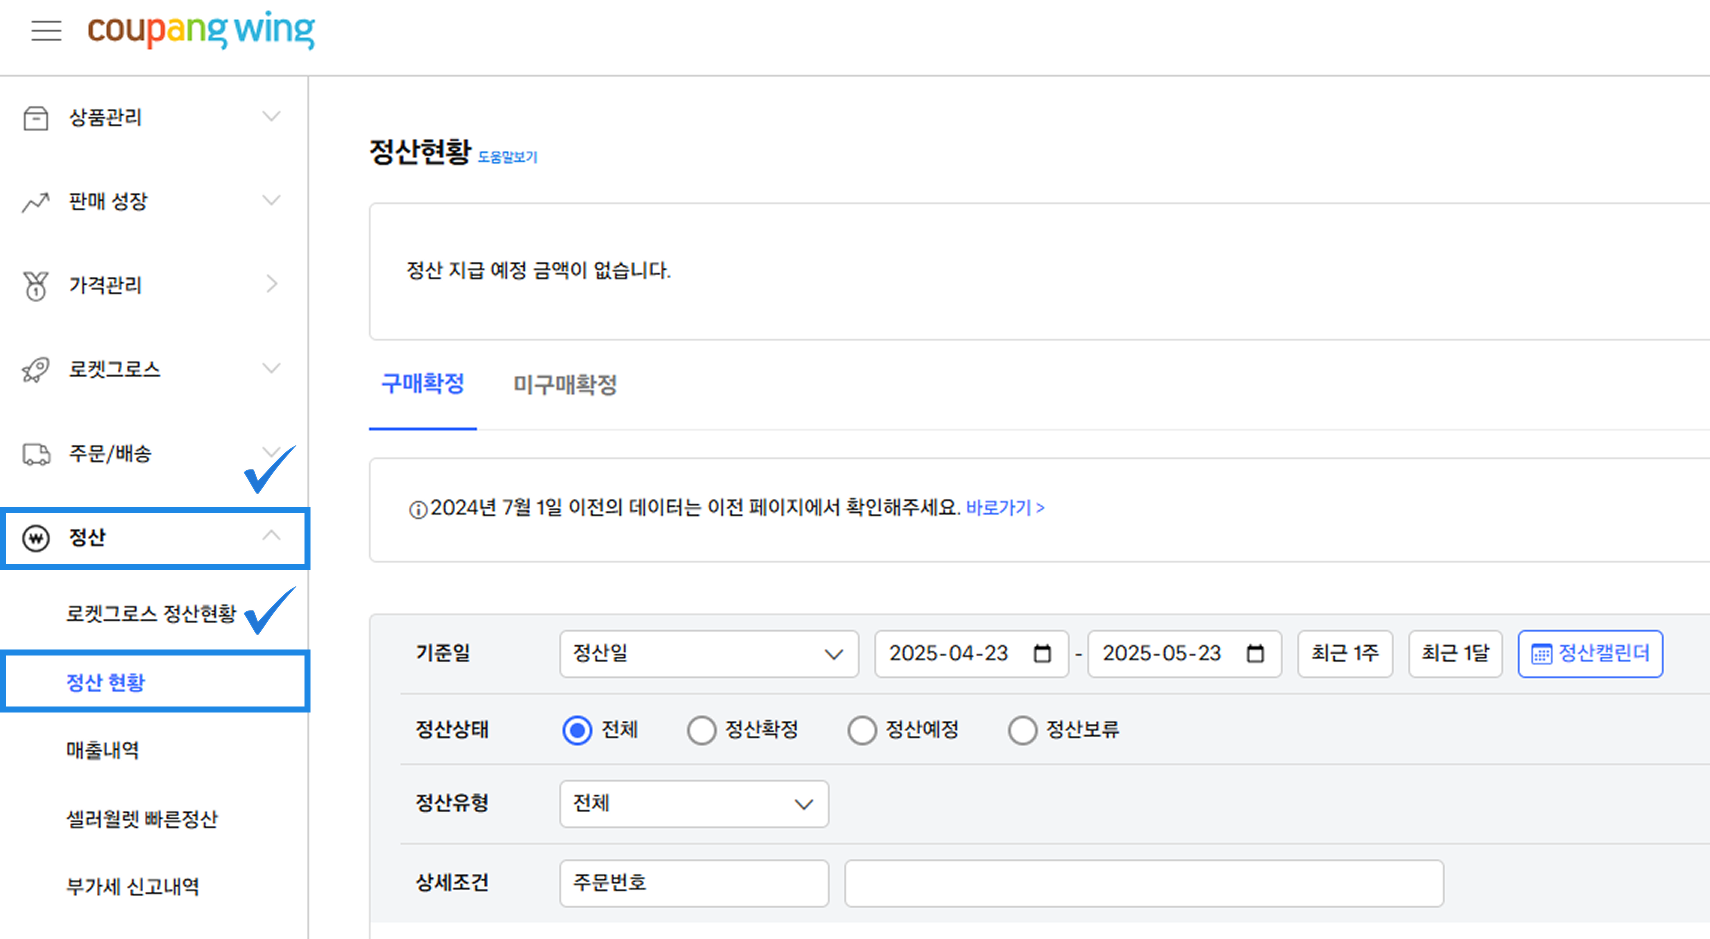Click the 정산 won coin icon

(36, 537)
